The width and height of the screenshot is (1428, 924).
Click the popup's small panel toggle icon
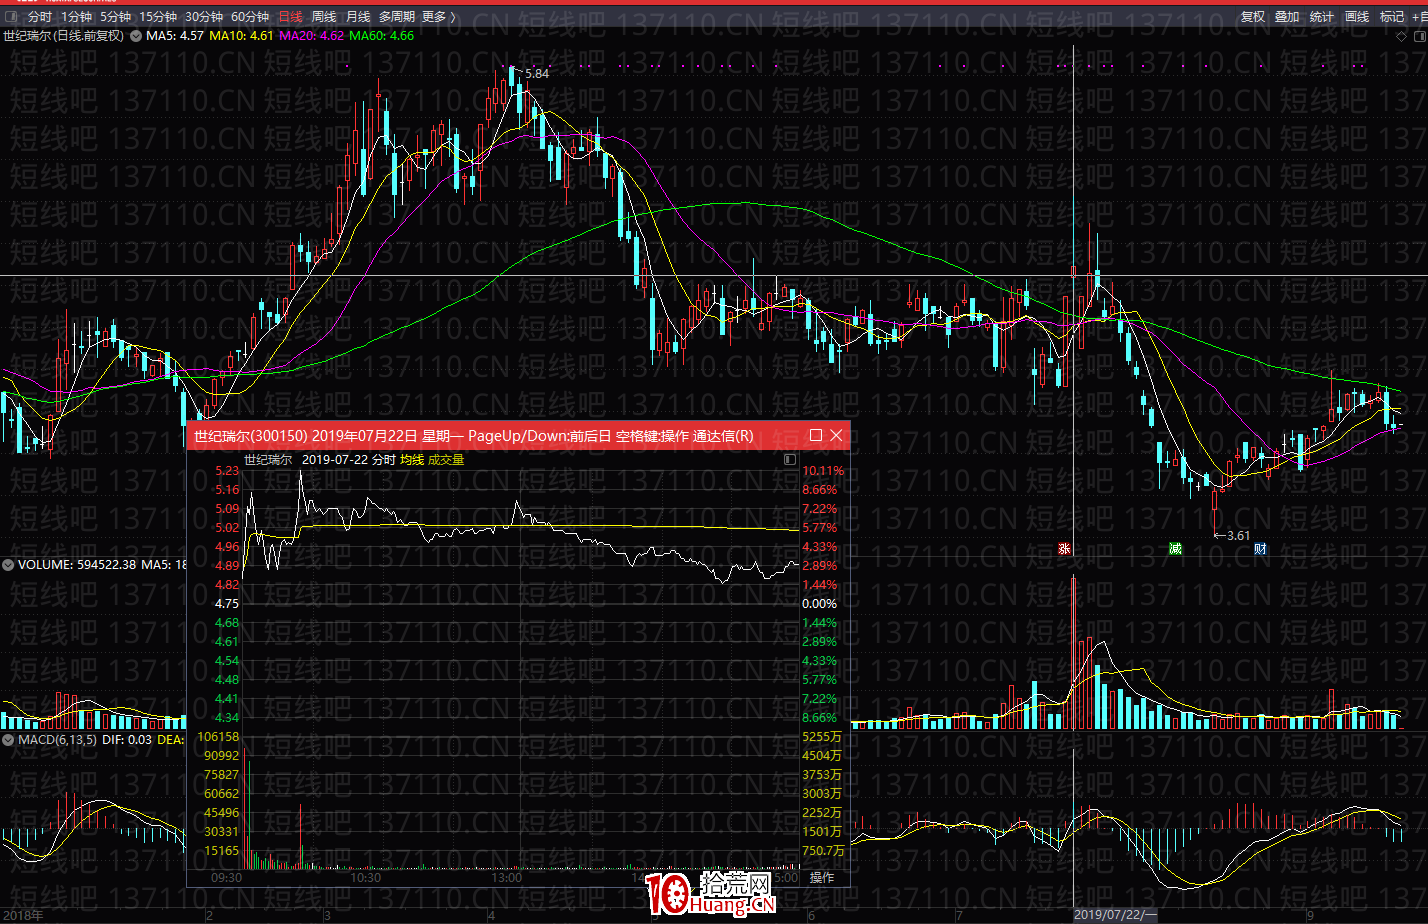point(791,460)
